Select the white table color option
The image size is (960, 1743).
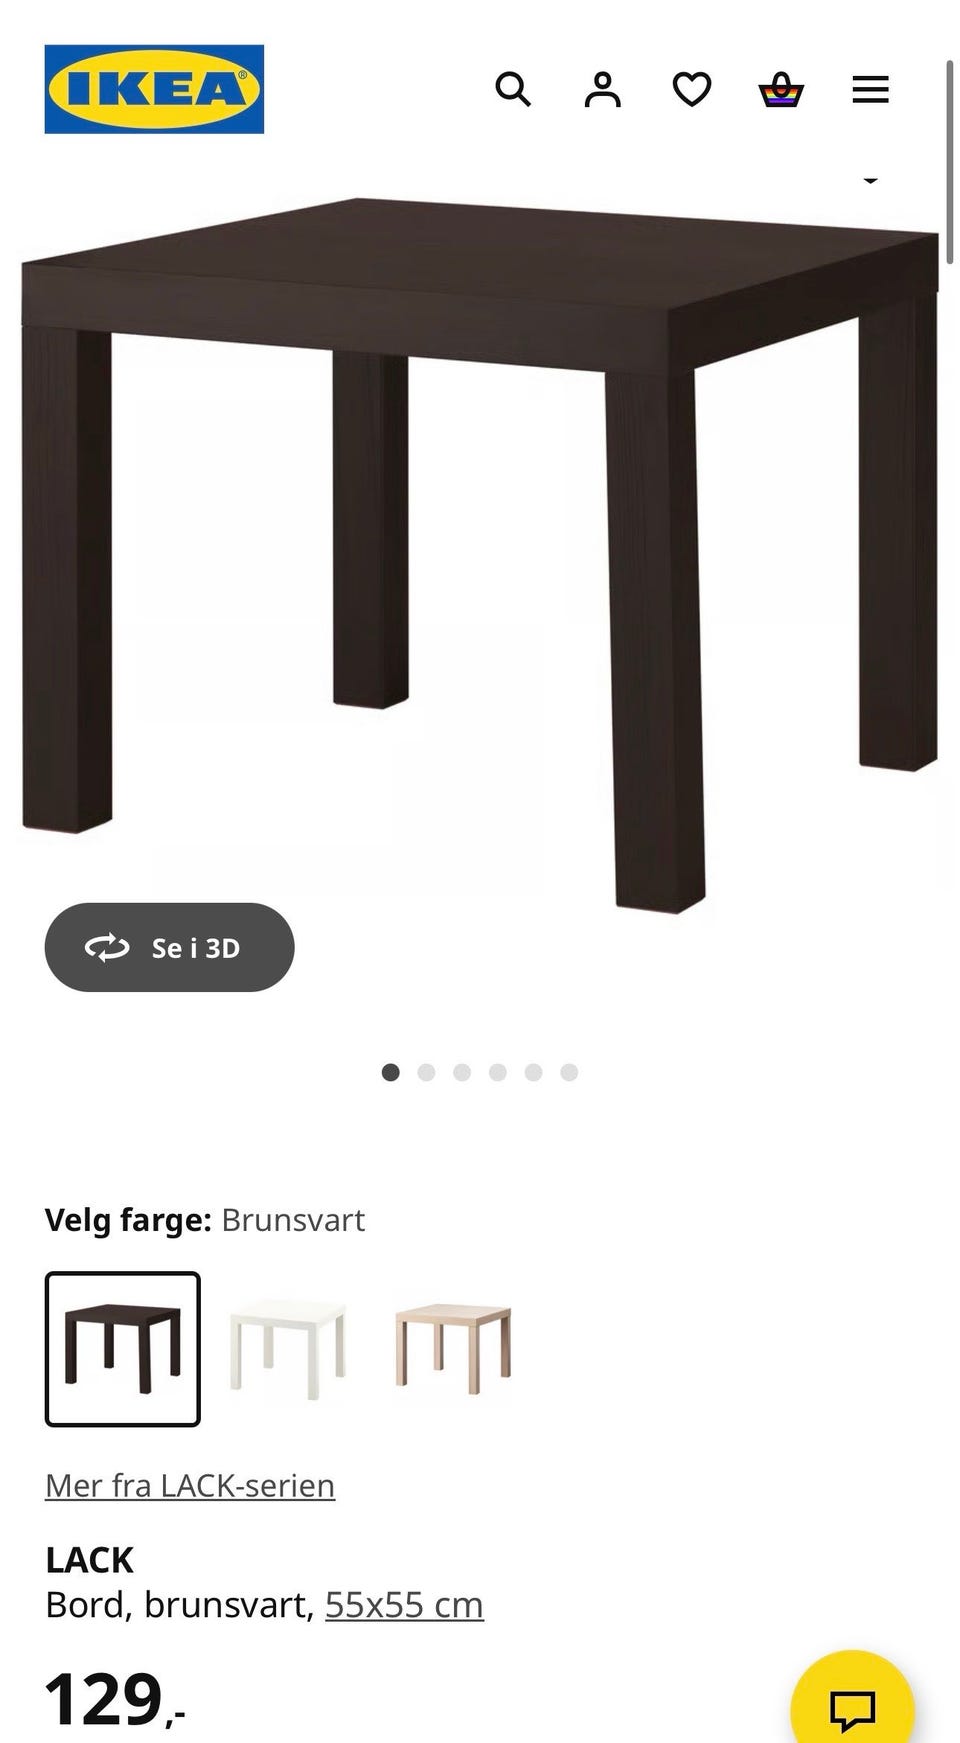click(288, 1348)
